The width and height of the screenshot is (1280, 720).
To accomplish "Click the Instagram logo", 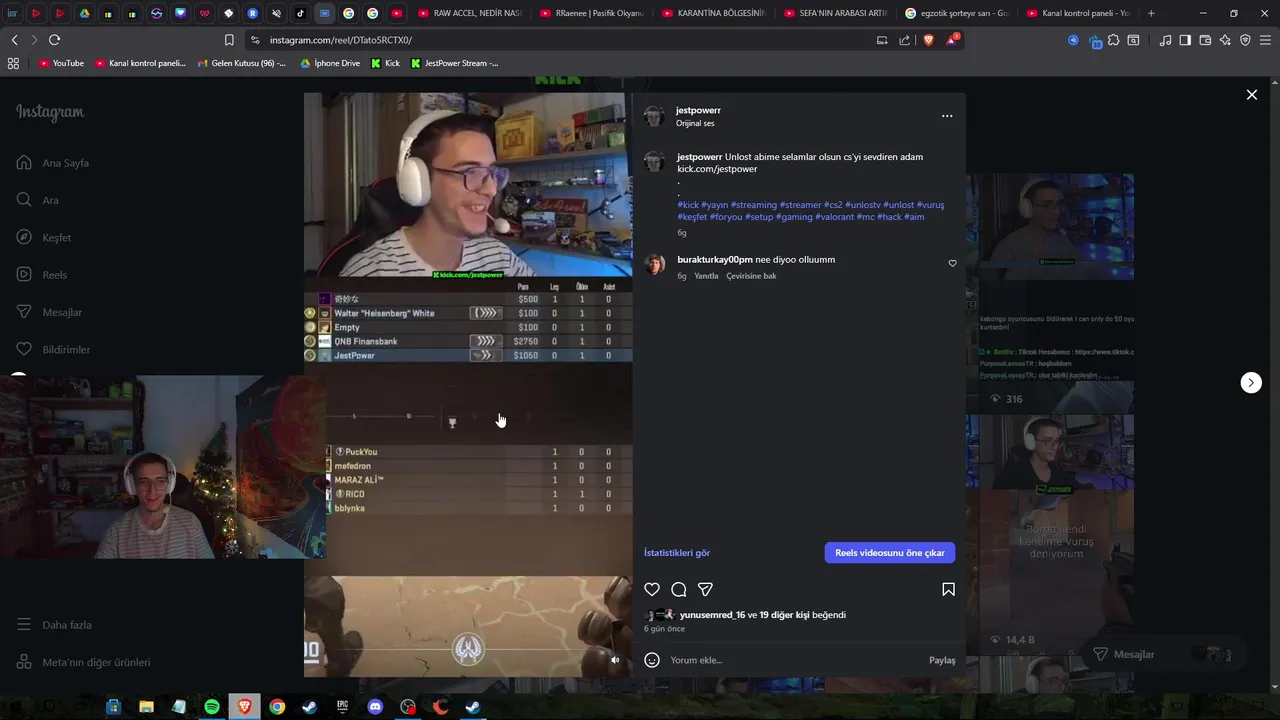I will point(50,112).
